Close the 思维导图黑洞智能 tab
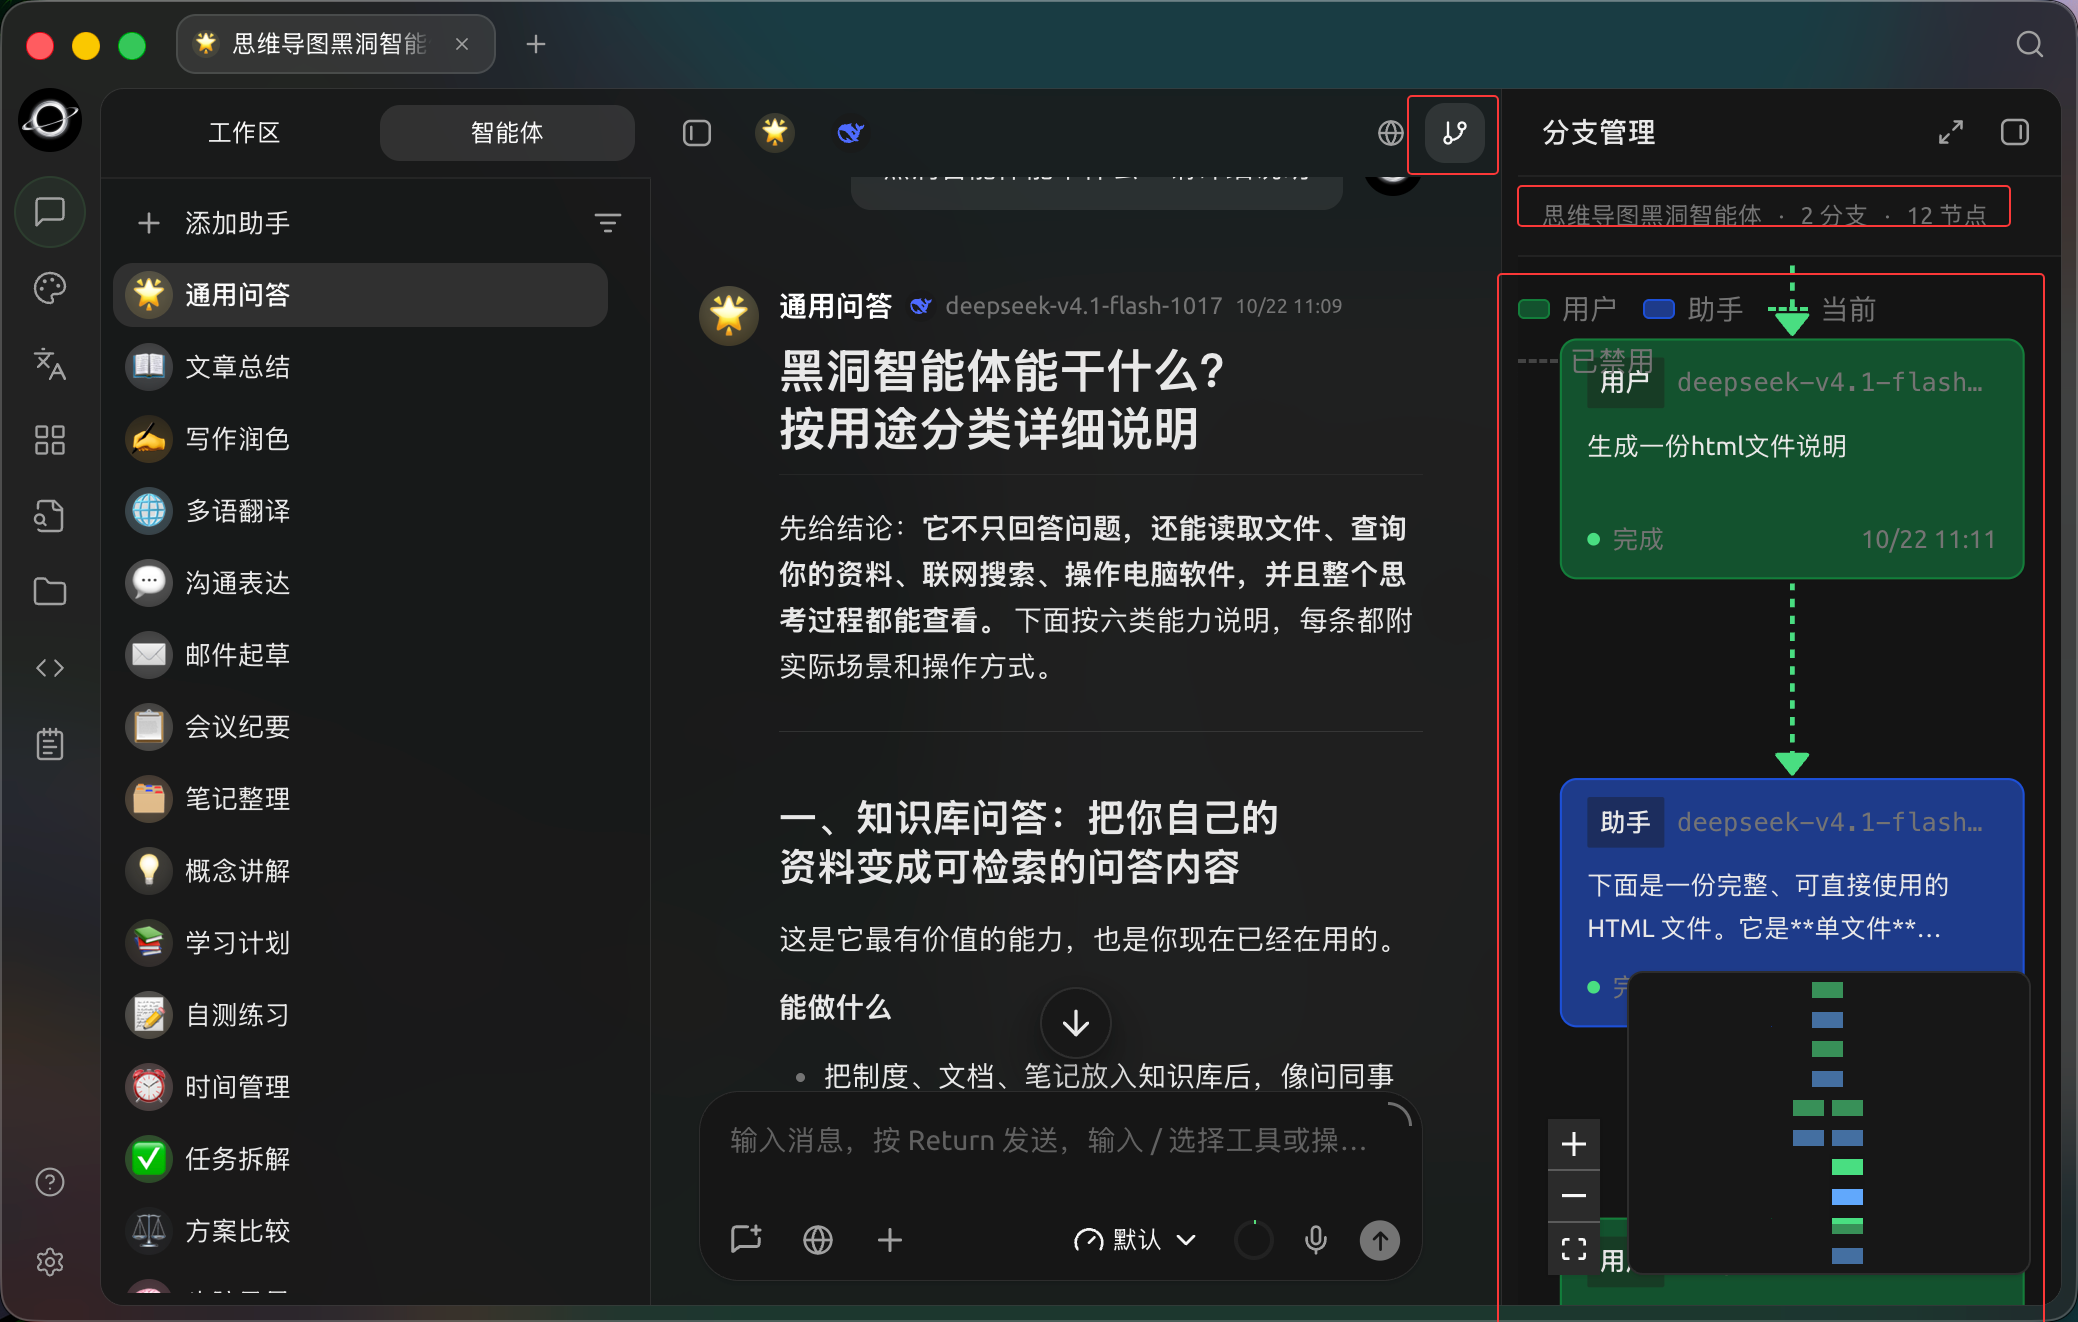This screenshot has height=1322, width=2078. (x=462, y=44)
